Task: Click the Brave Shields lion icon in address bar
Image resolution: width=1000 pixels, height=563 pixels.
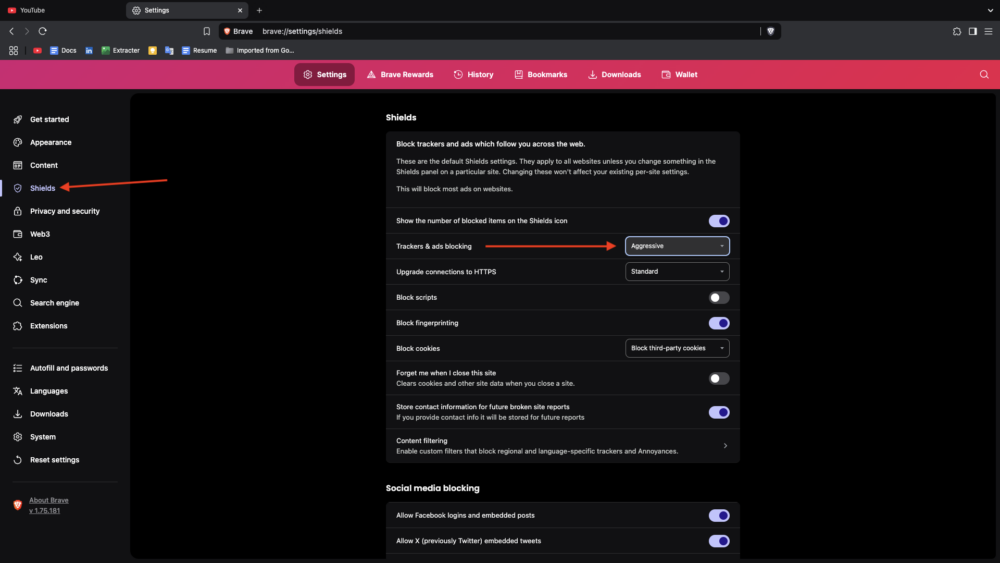Action: coord(770,31)
